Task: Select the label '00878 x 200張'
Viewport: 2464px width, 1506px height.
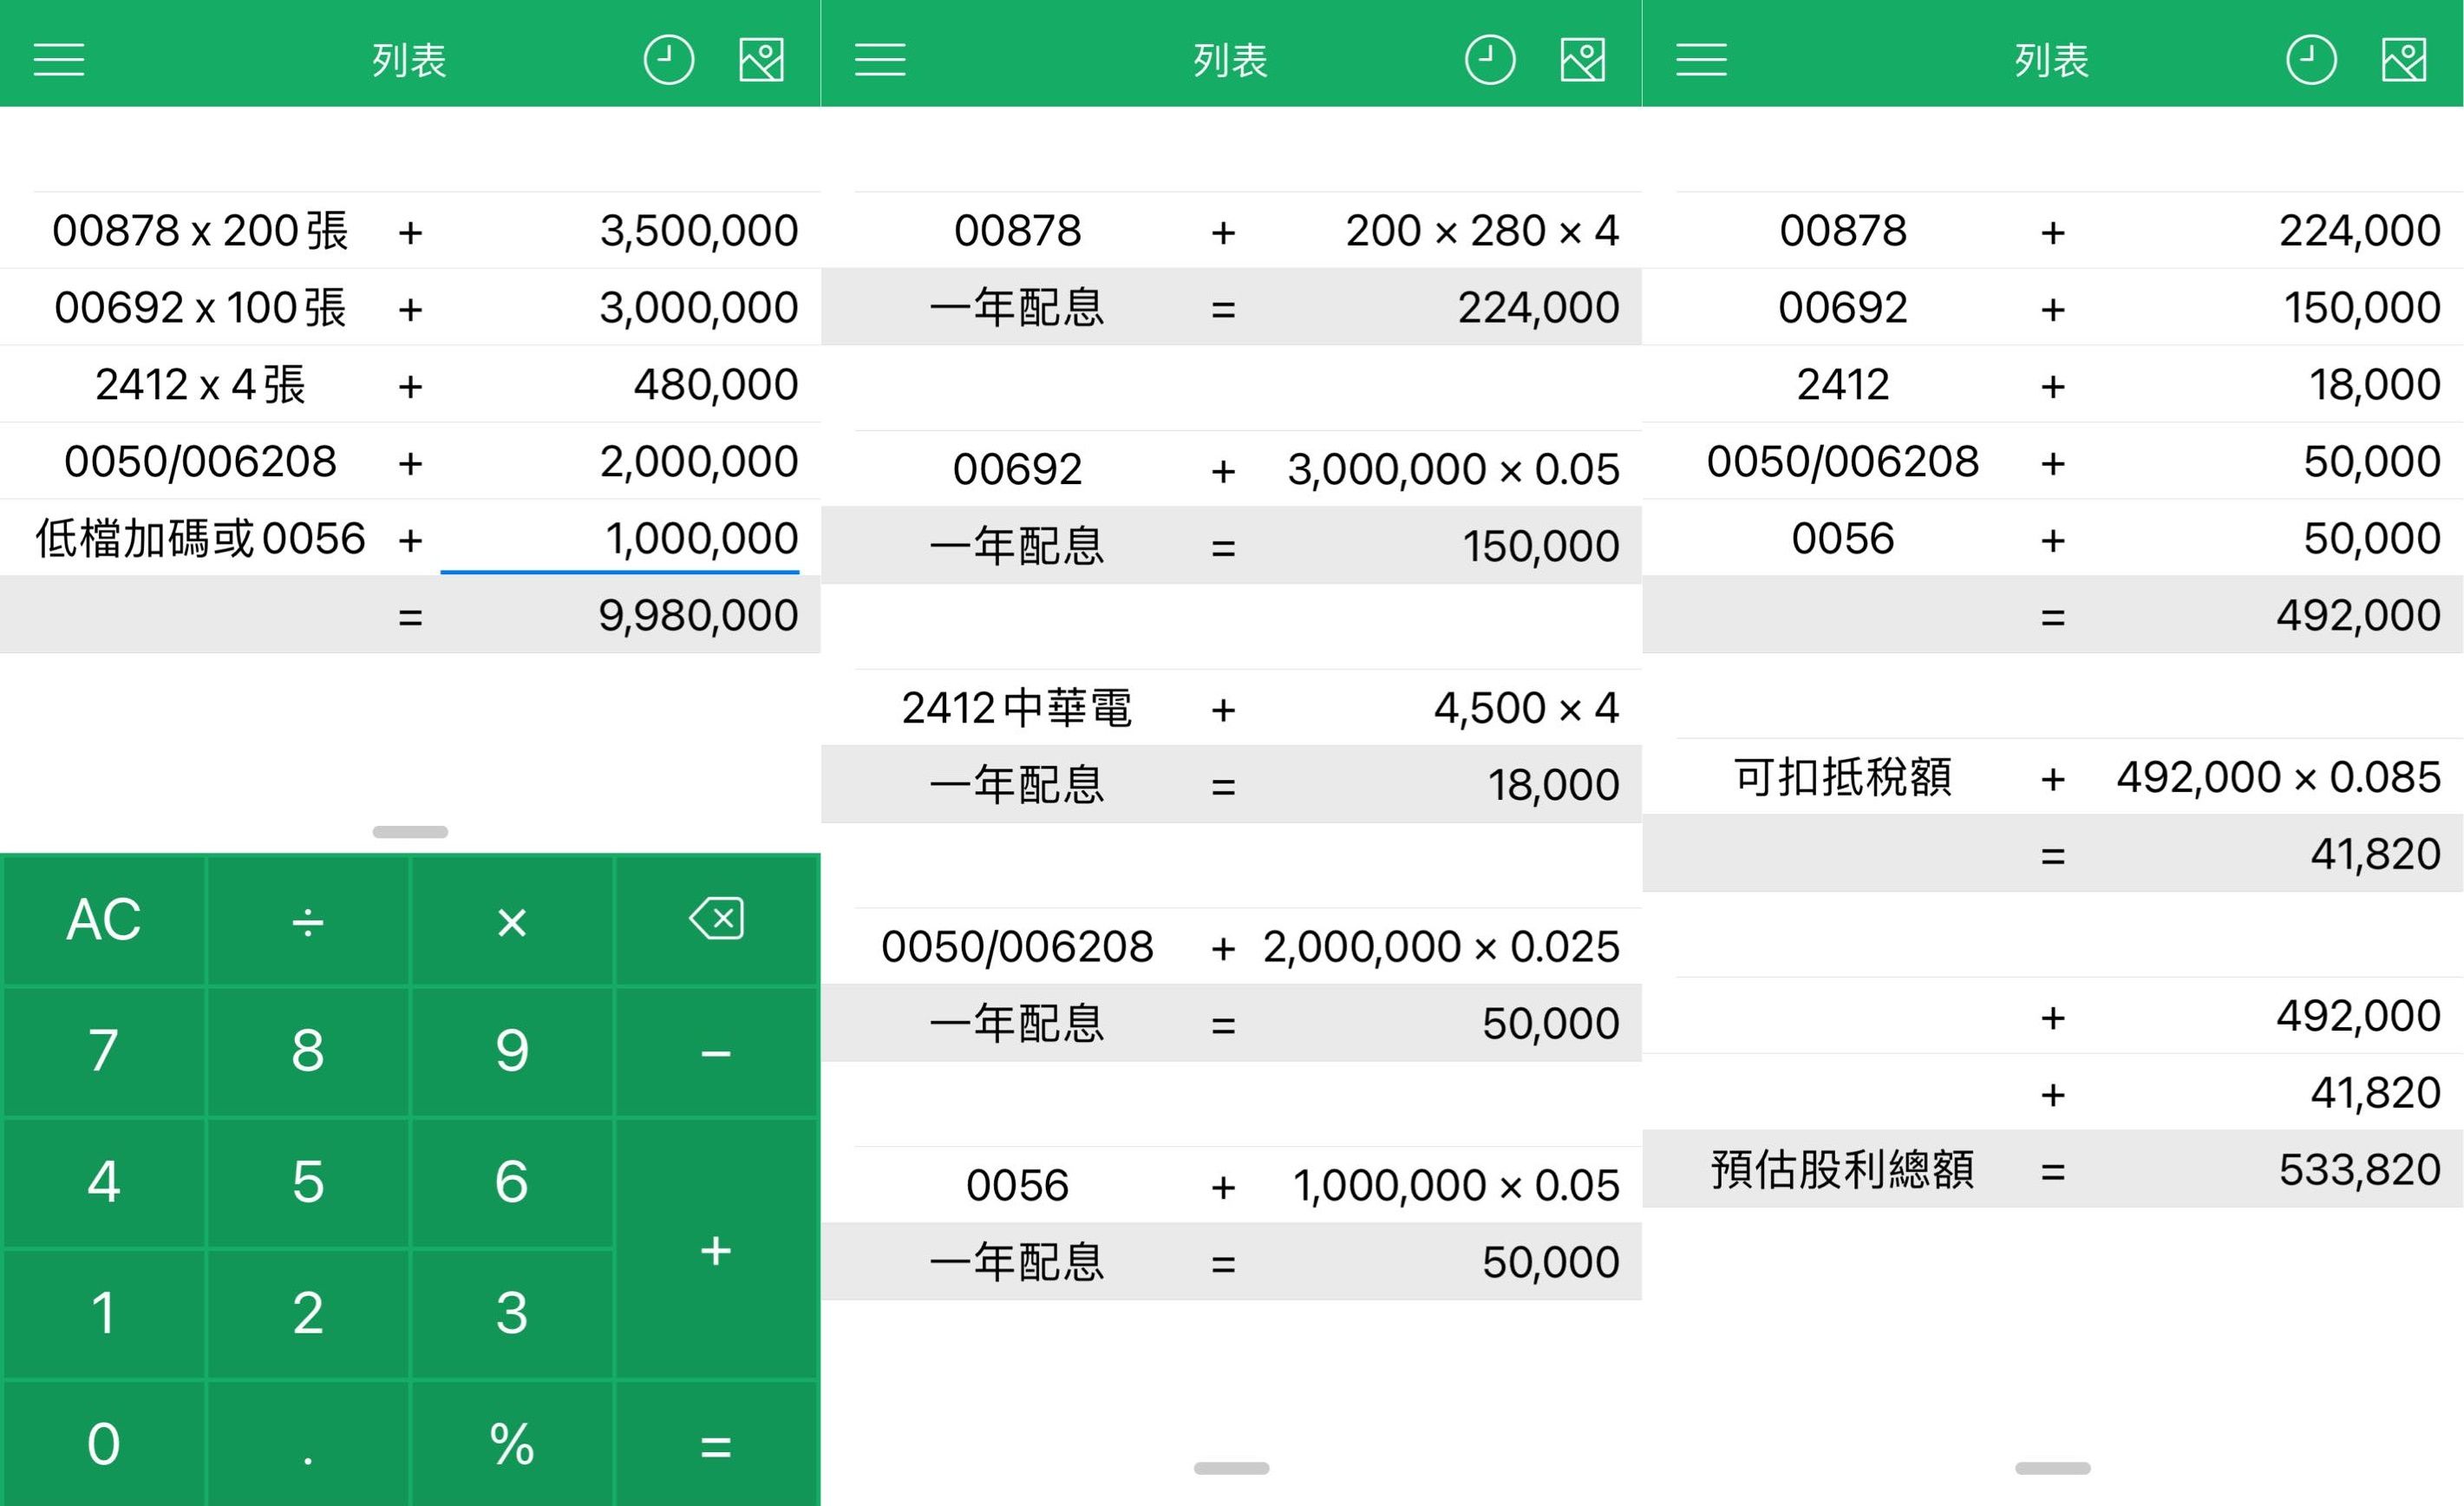Action: (x=200, y=231)
